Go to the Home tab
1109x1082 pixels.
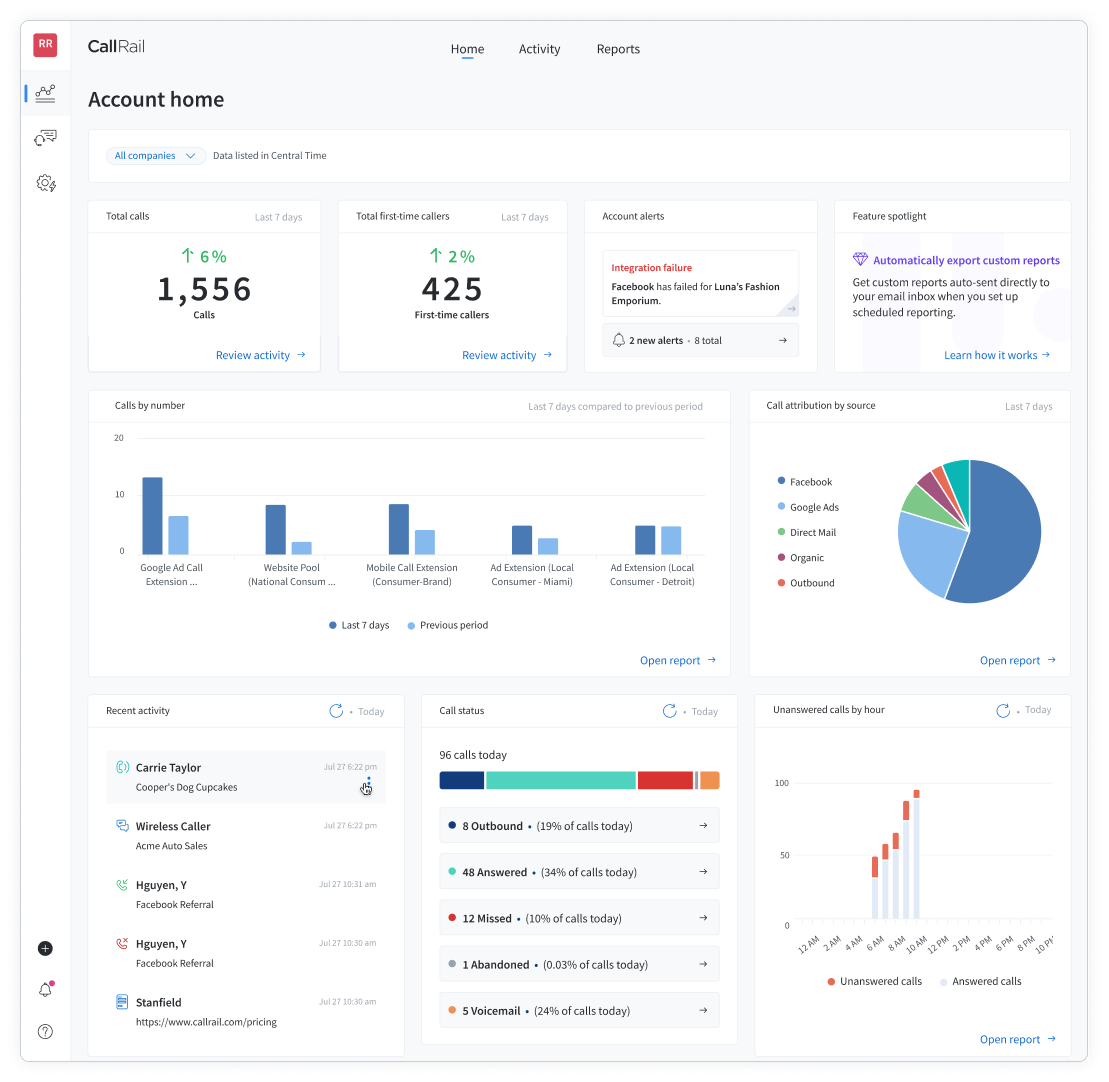468,49
